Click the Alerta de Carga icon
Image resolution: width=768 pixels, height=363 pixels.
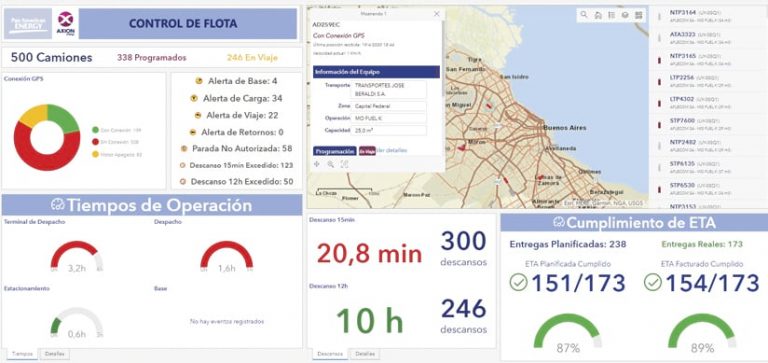pos(194,98)
